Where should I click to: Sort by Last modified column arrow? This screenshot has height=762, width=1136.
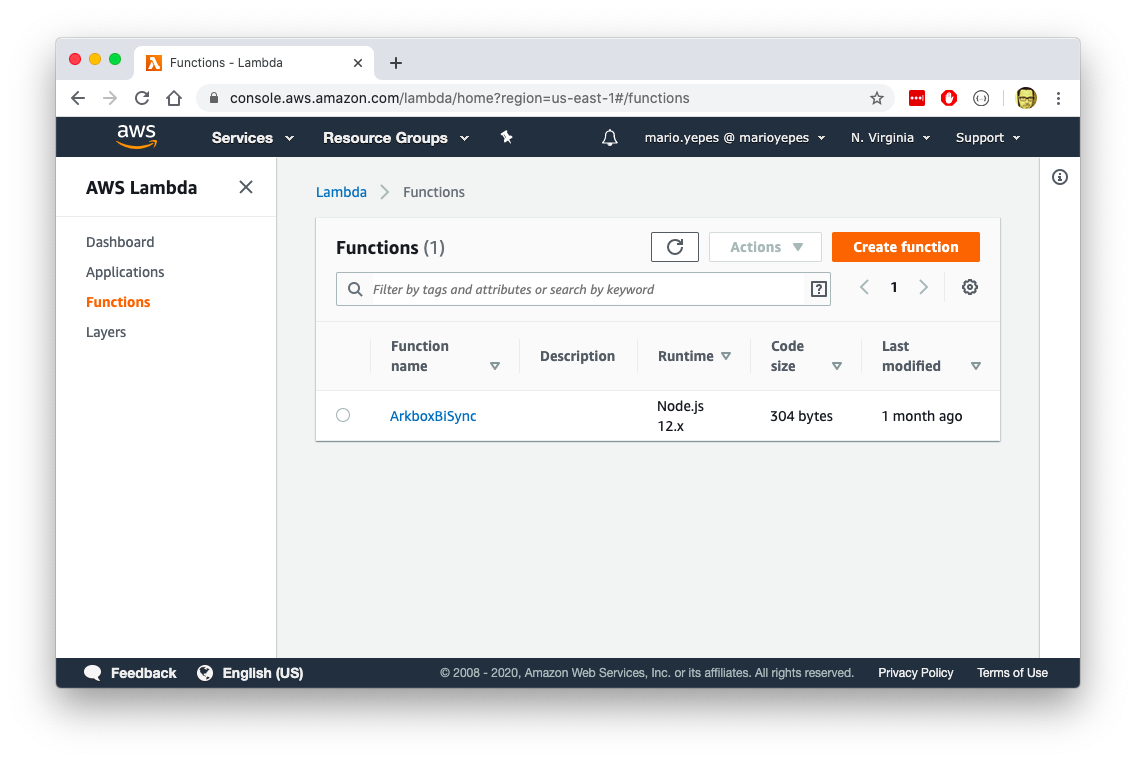[x=976, y=366]
